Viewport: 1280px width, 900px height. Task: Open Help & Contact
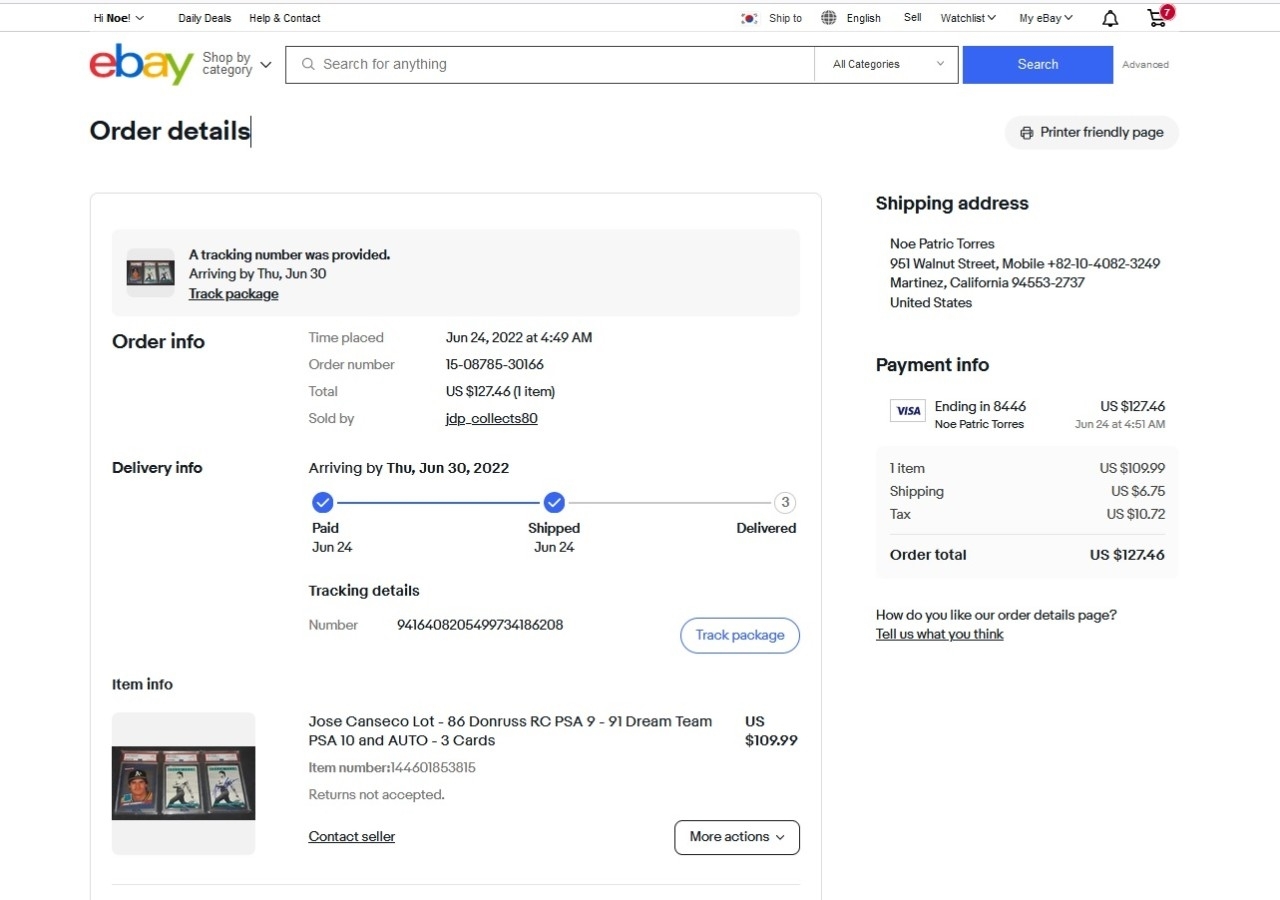coord(285,18)
